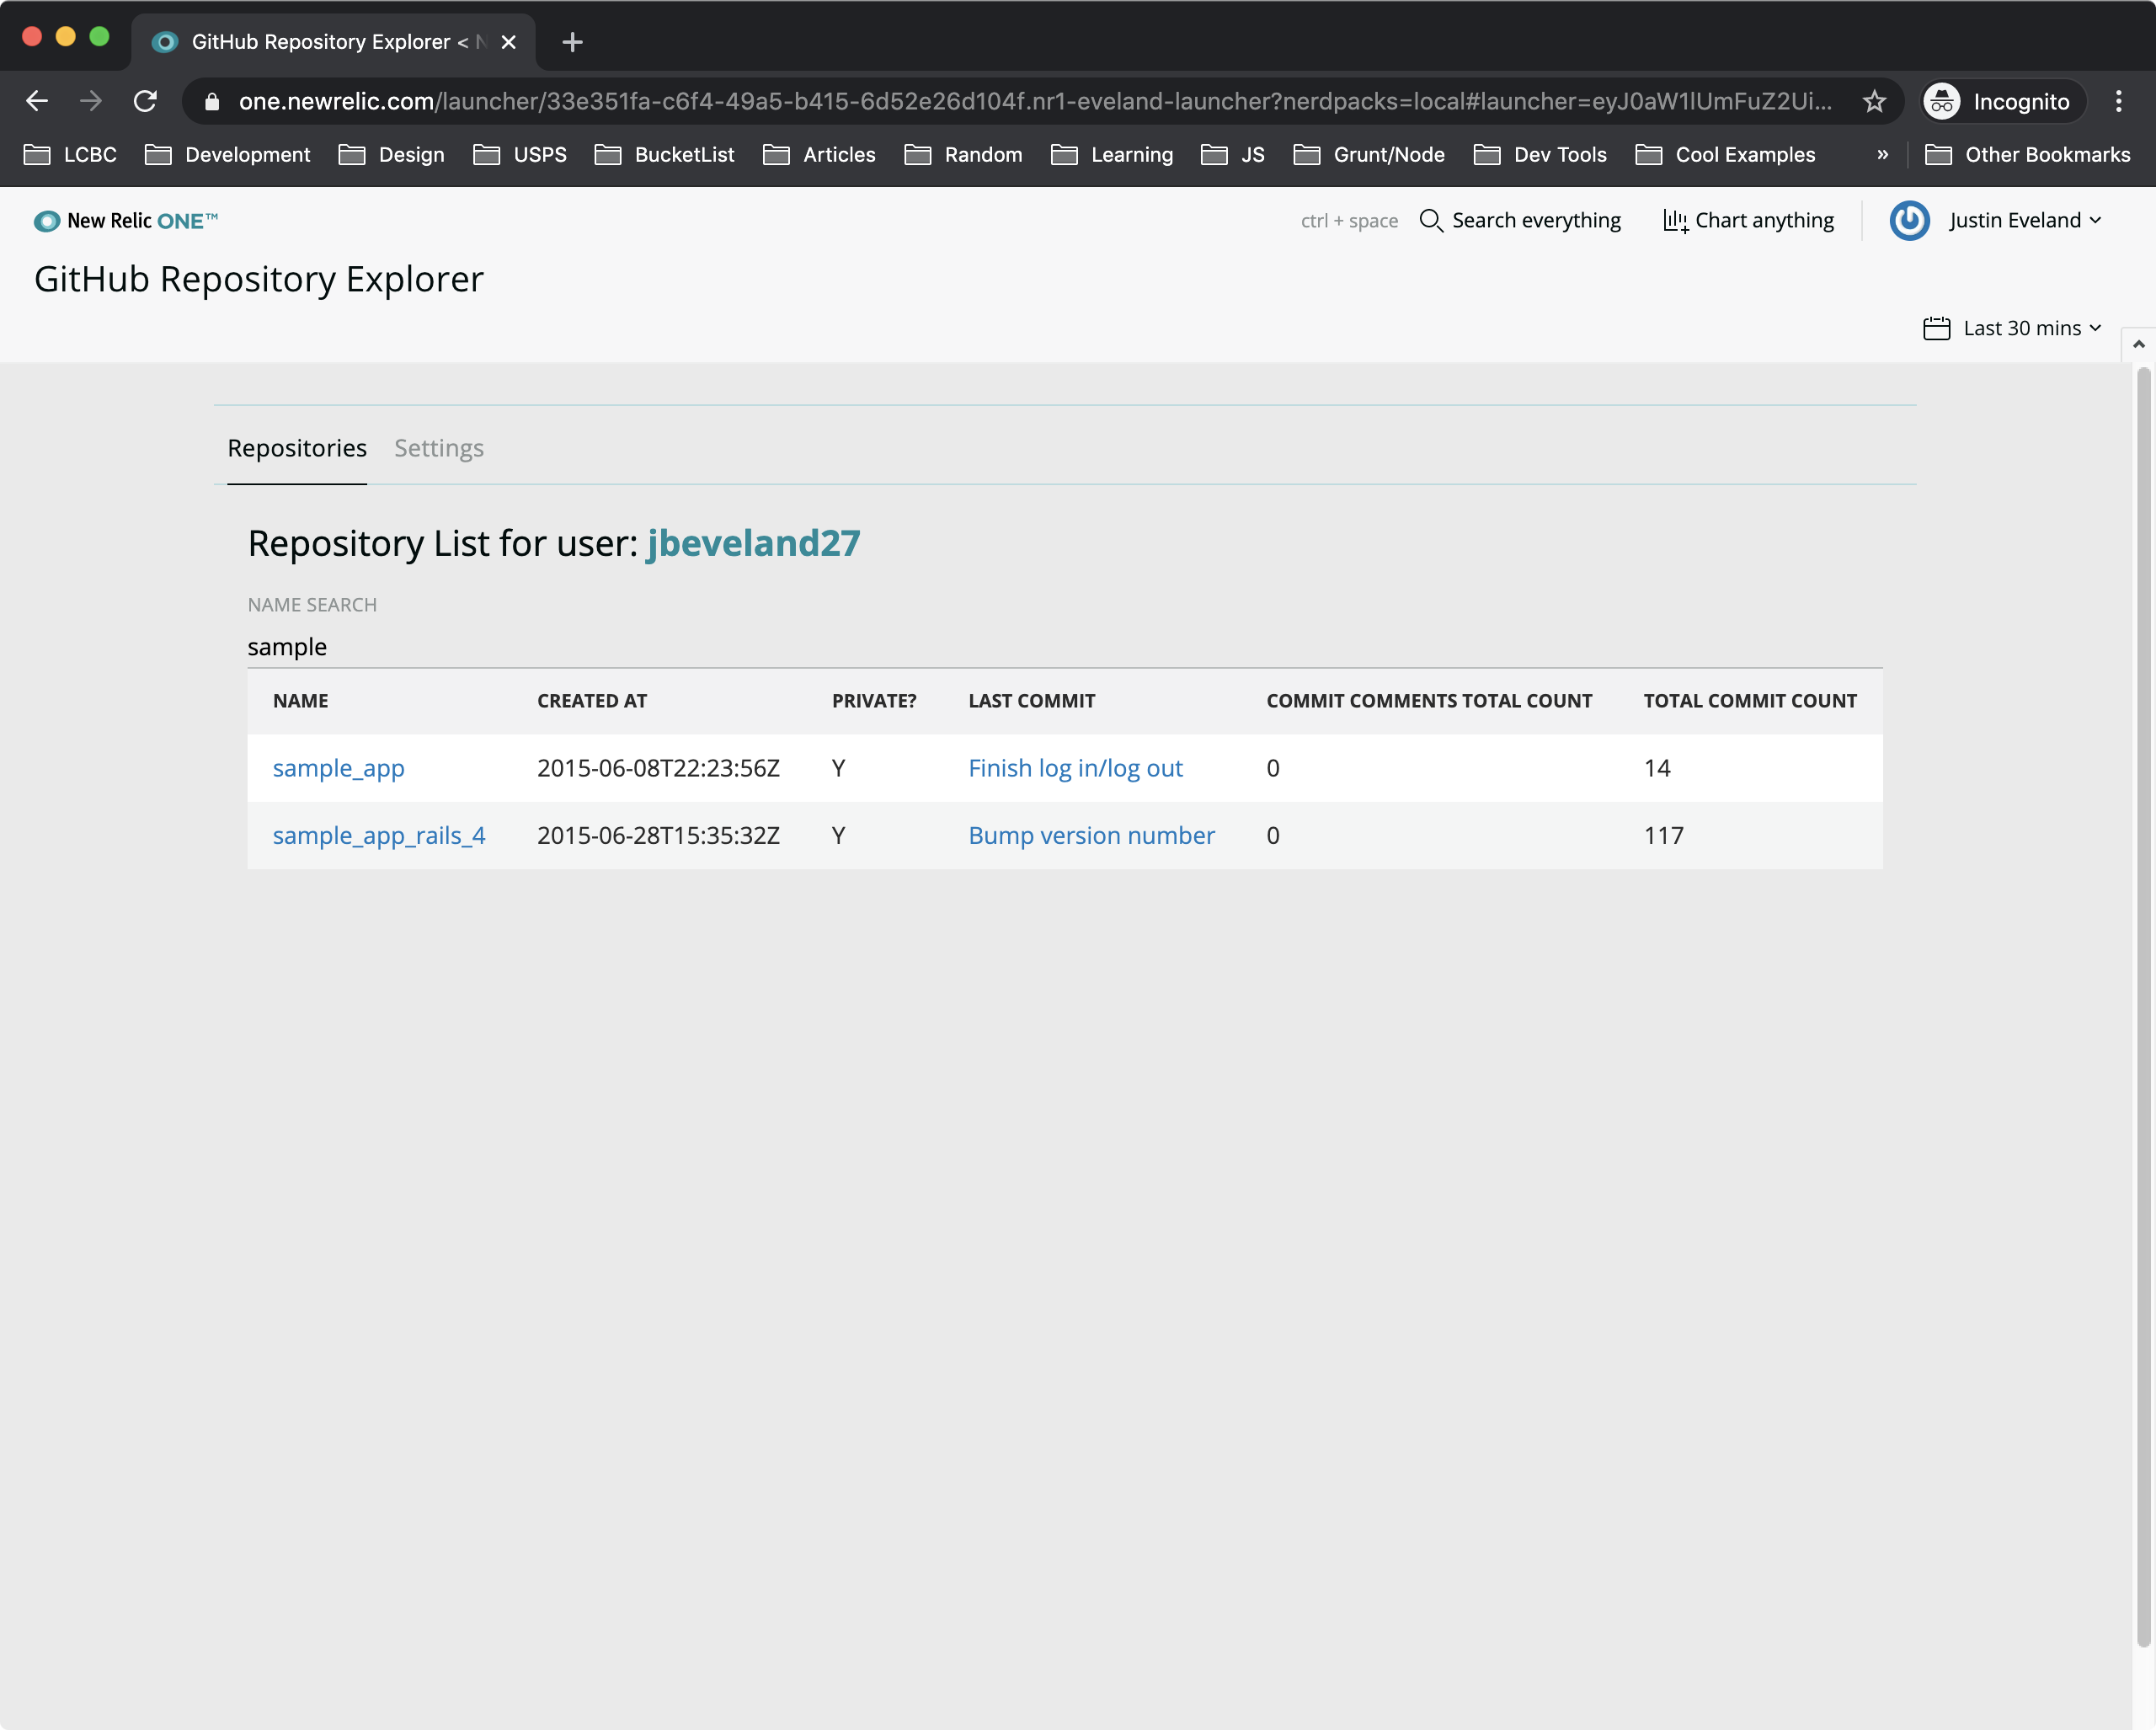2156x1730 pixels.
Task: Select the Repositories tab
Action: [x=297, y=448]
